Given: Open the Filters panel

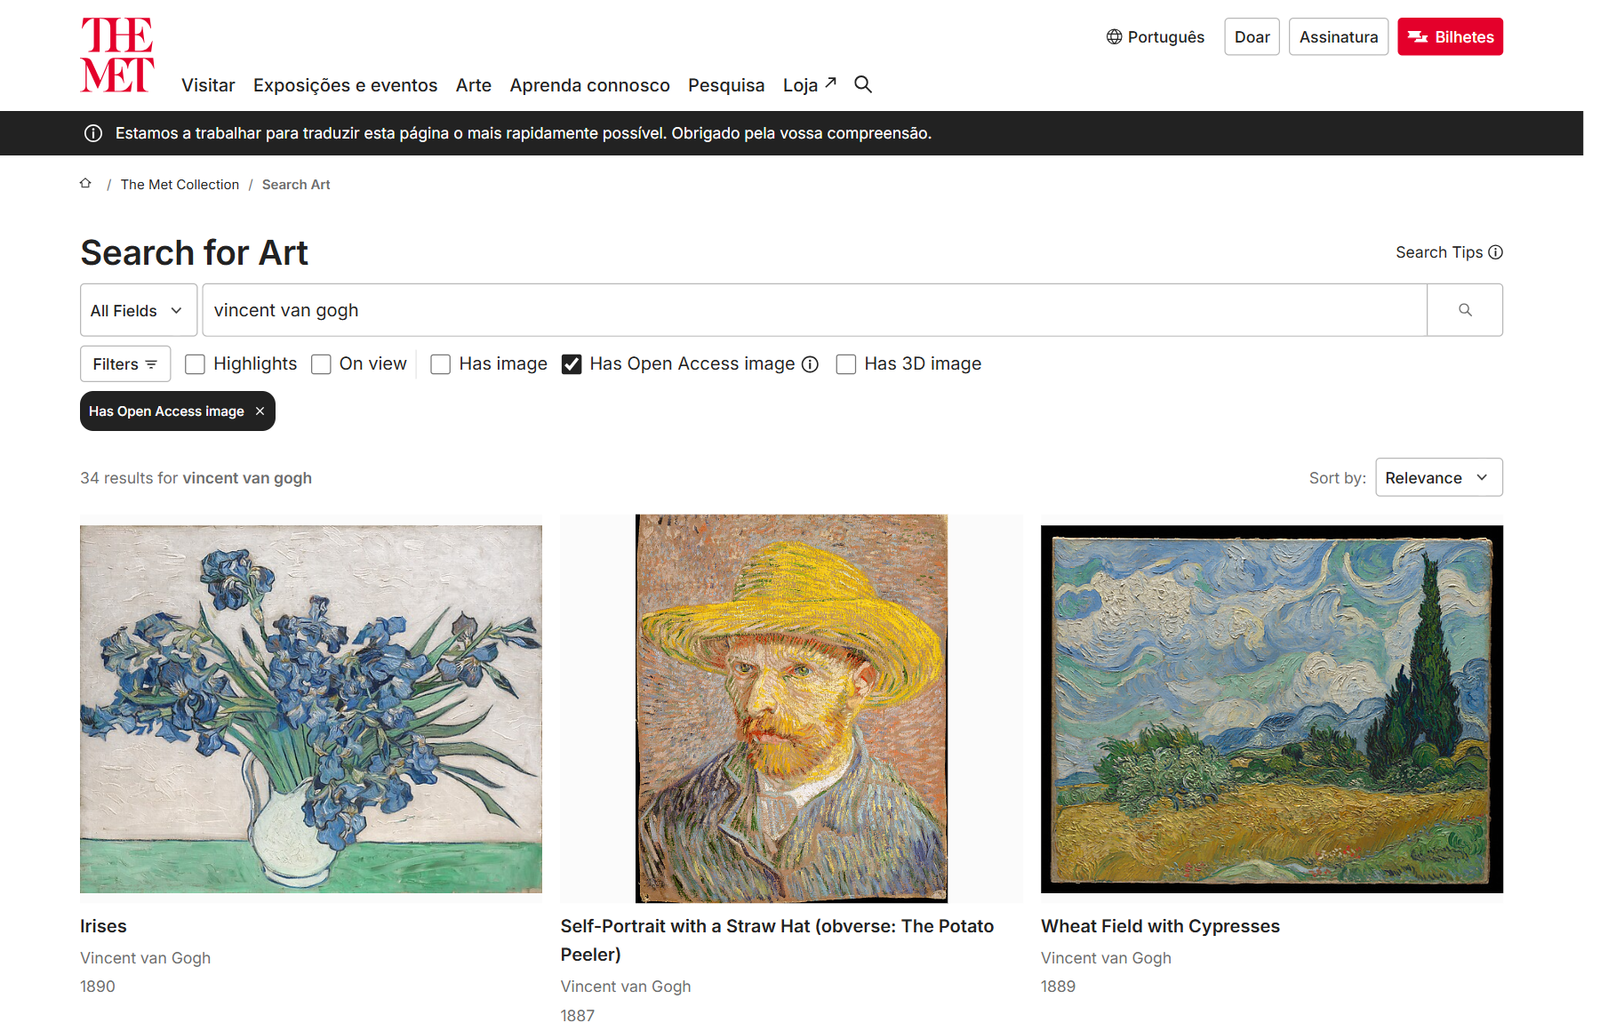Looking at the screenshot, I should 125,364.
